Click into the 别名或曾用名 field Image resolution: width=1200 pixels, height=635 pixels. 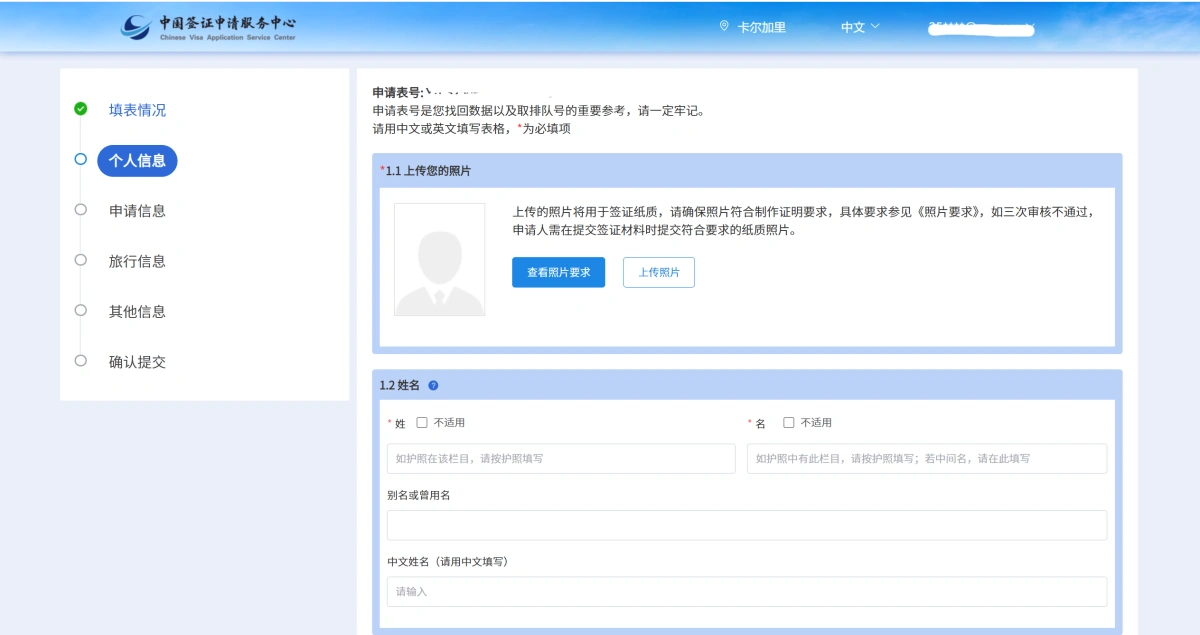pos(746,525)
